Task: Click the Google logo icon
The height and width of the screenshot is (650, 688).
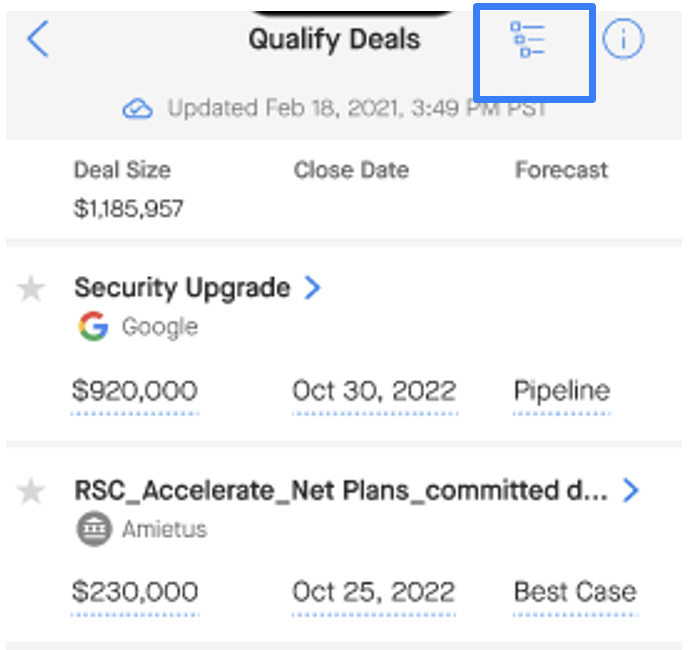Action: click(x=93, y=326)
